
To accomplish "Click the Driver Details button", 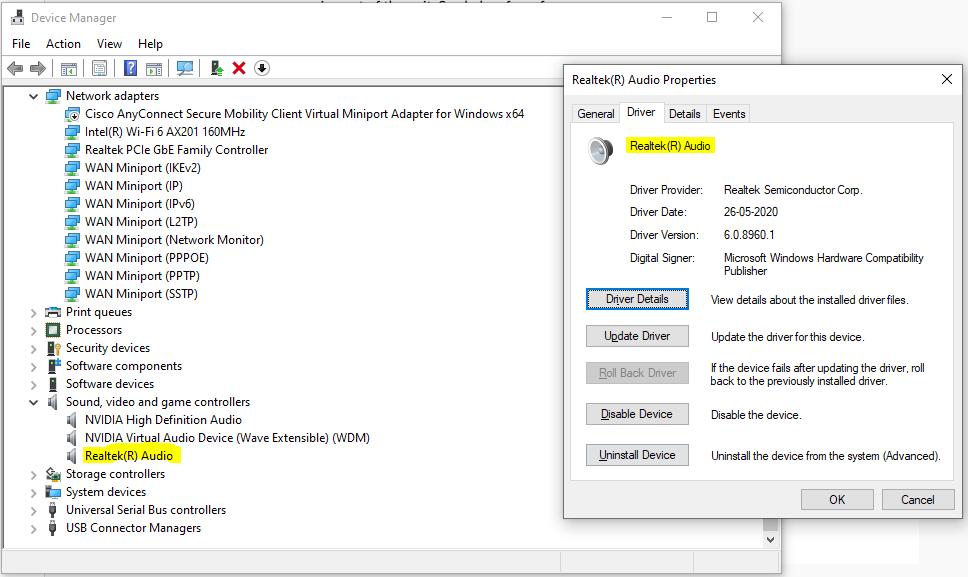I will coord(637,299).
